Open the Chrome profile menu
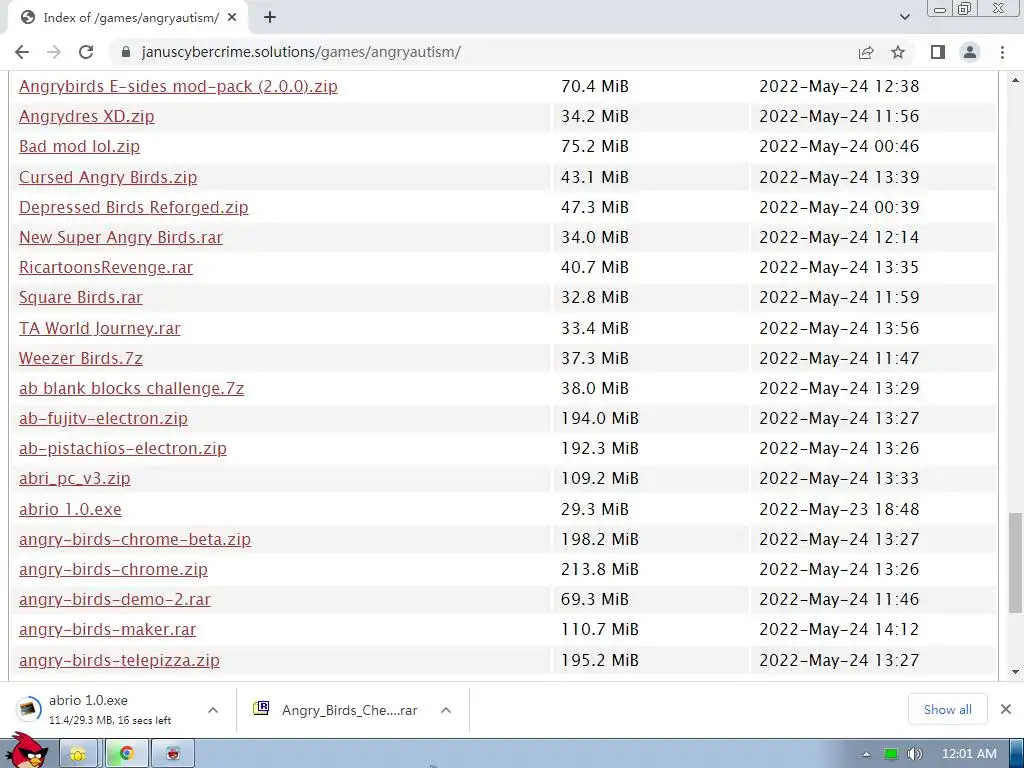This screenshot has width=1024, height=768. 970,52
